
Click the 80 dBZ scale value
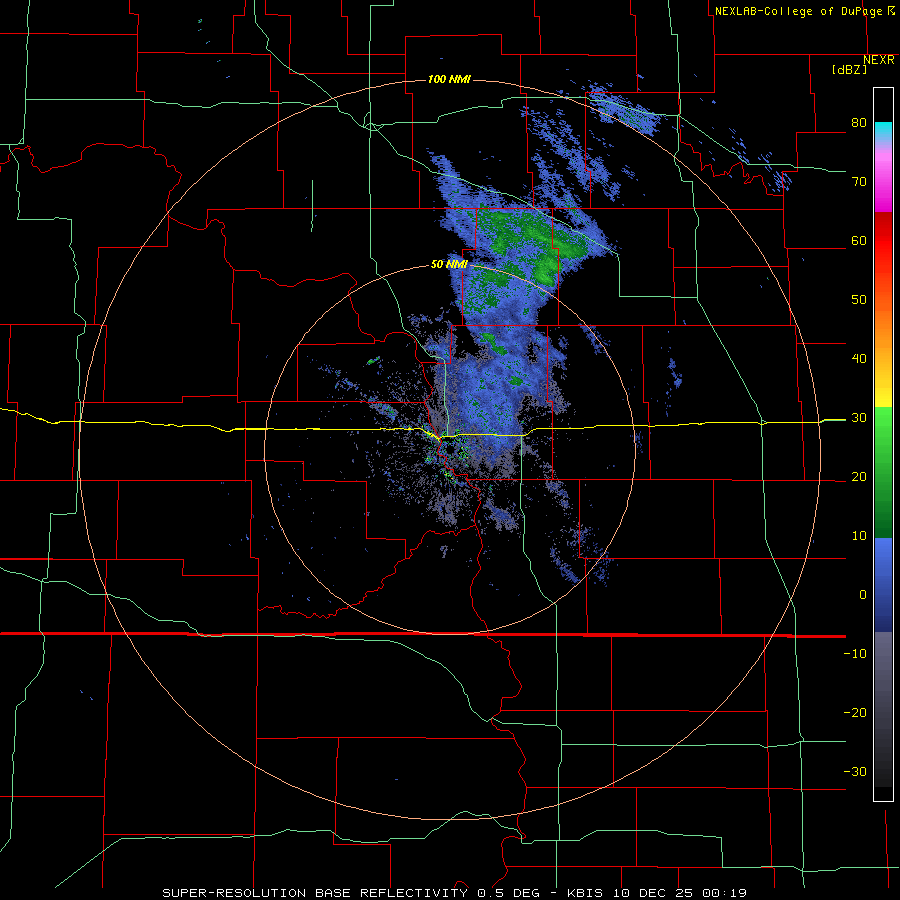click(x=859, y=122)
